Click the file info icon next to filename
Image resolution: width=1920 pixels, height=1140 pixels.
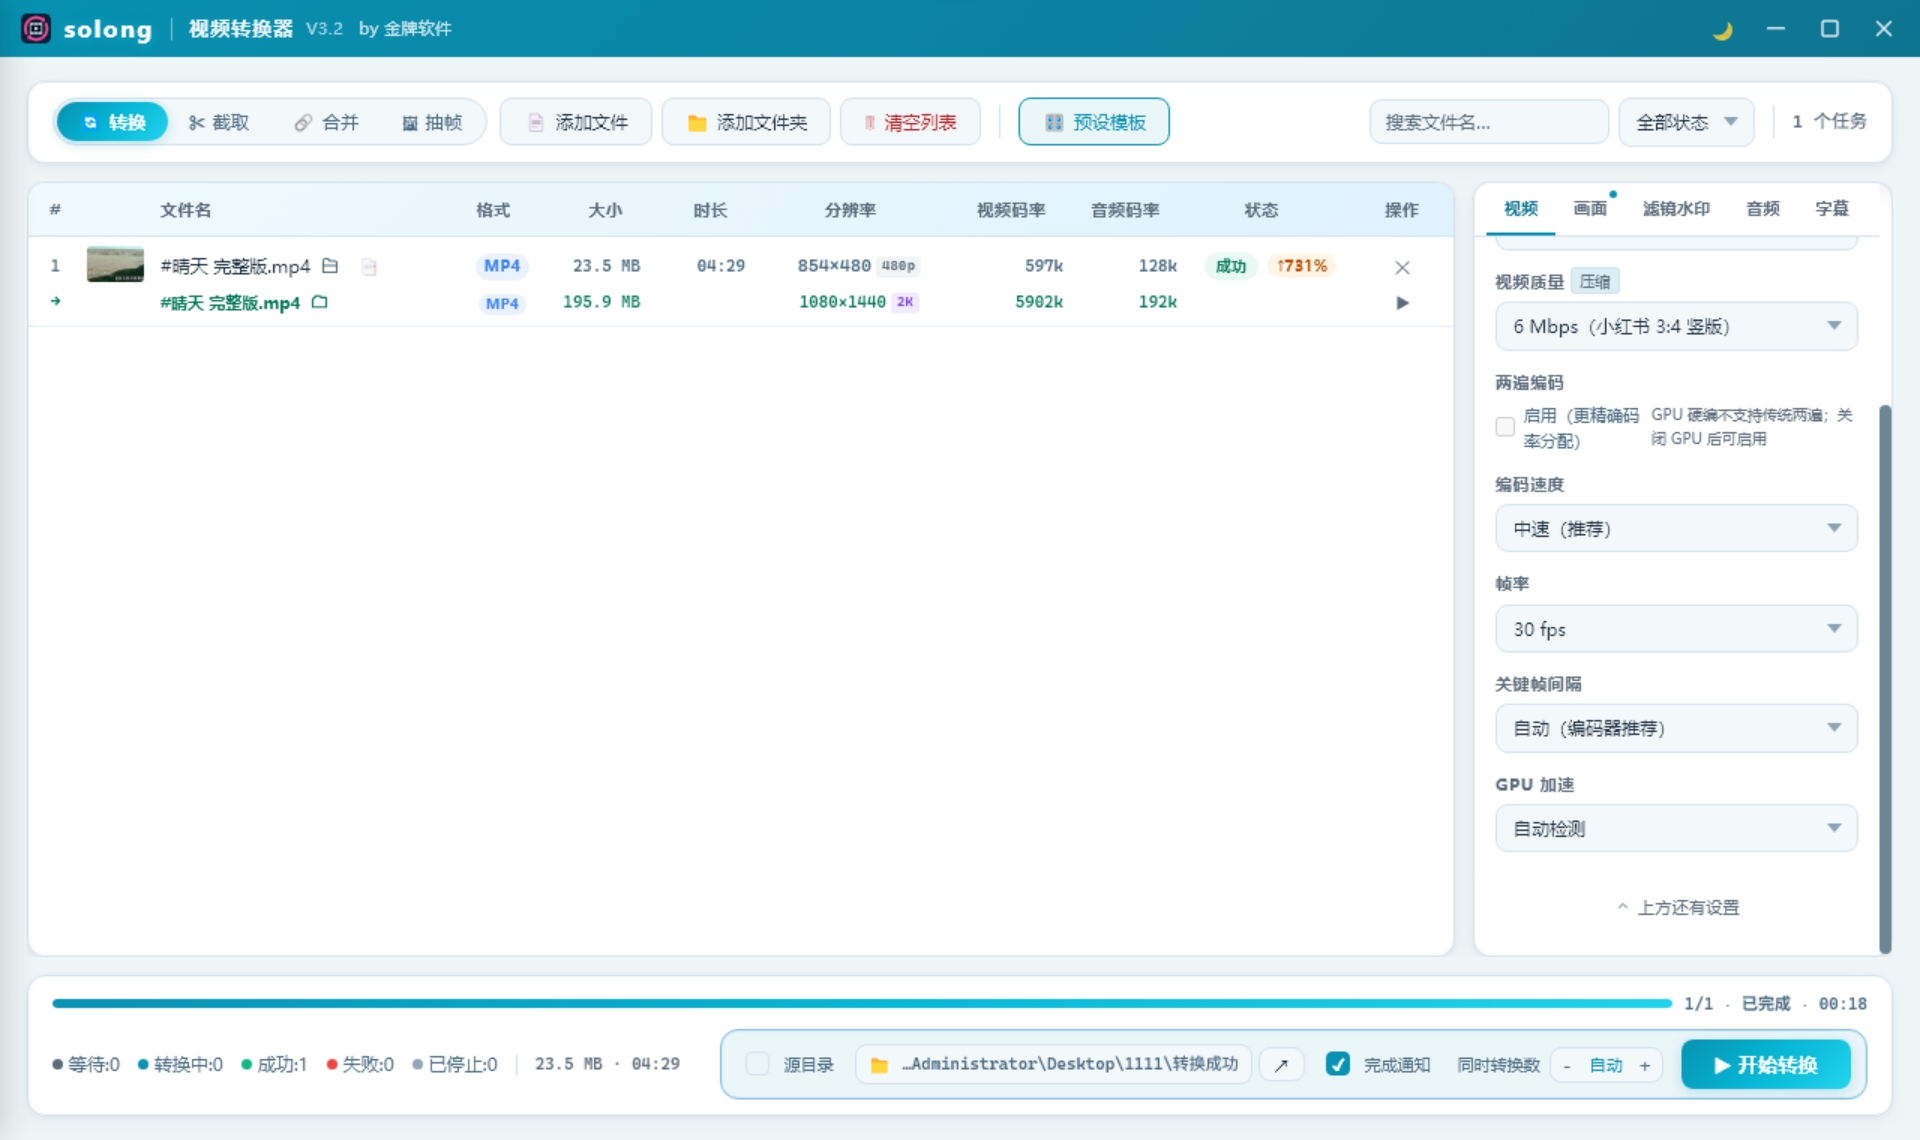pos(369,267)
